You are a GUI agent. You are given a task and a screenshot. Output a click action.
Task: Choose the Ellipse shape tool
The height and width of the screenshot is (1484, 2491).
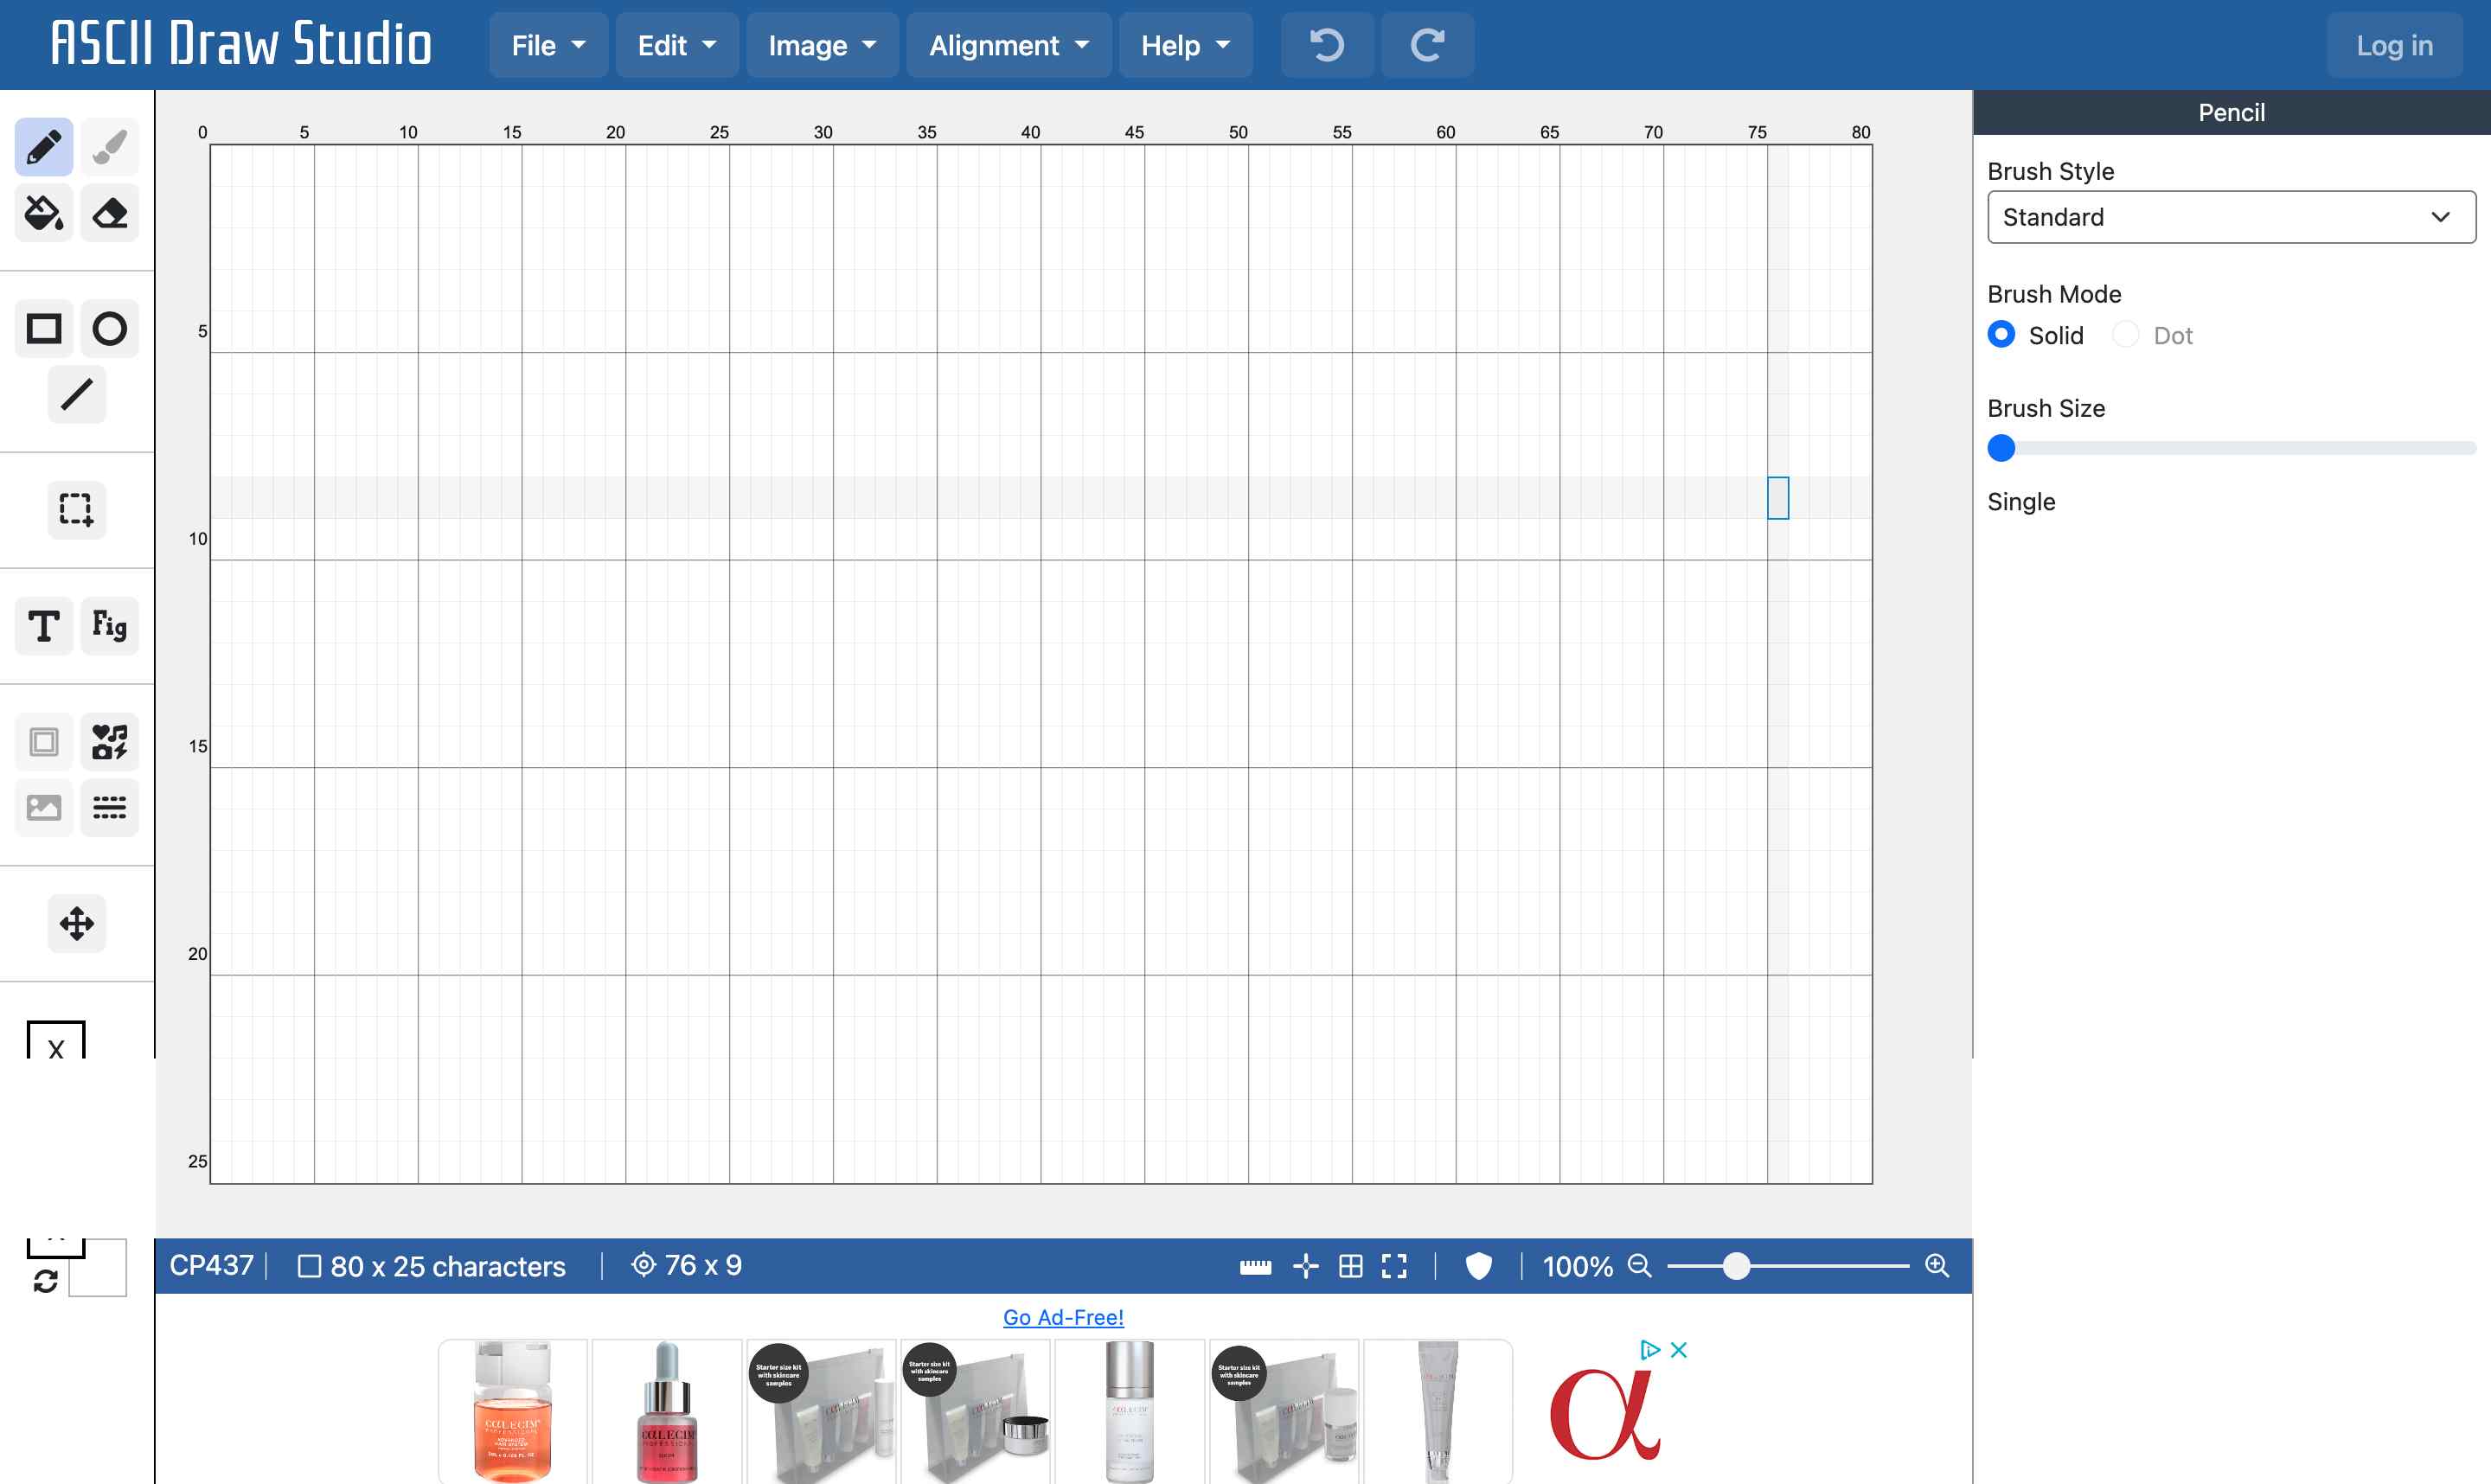pos(110,328)
